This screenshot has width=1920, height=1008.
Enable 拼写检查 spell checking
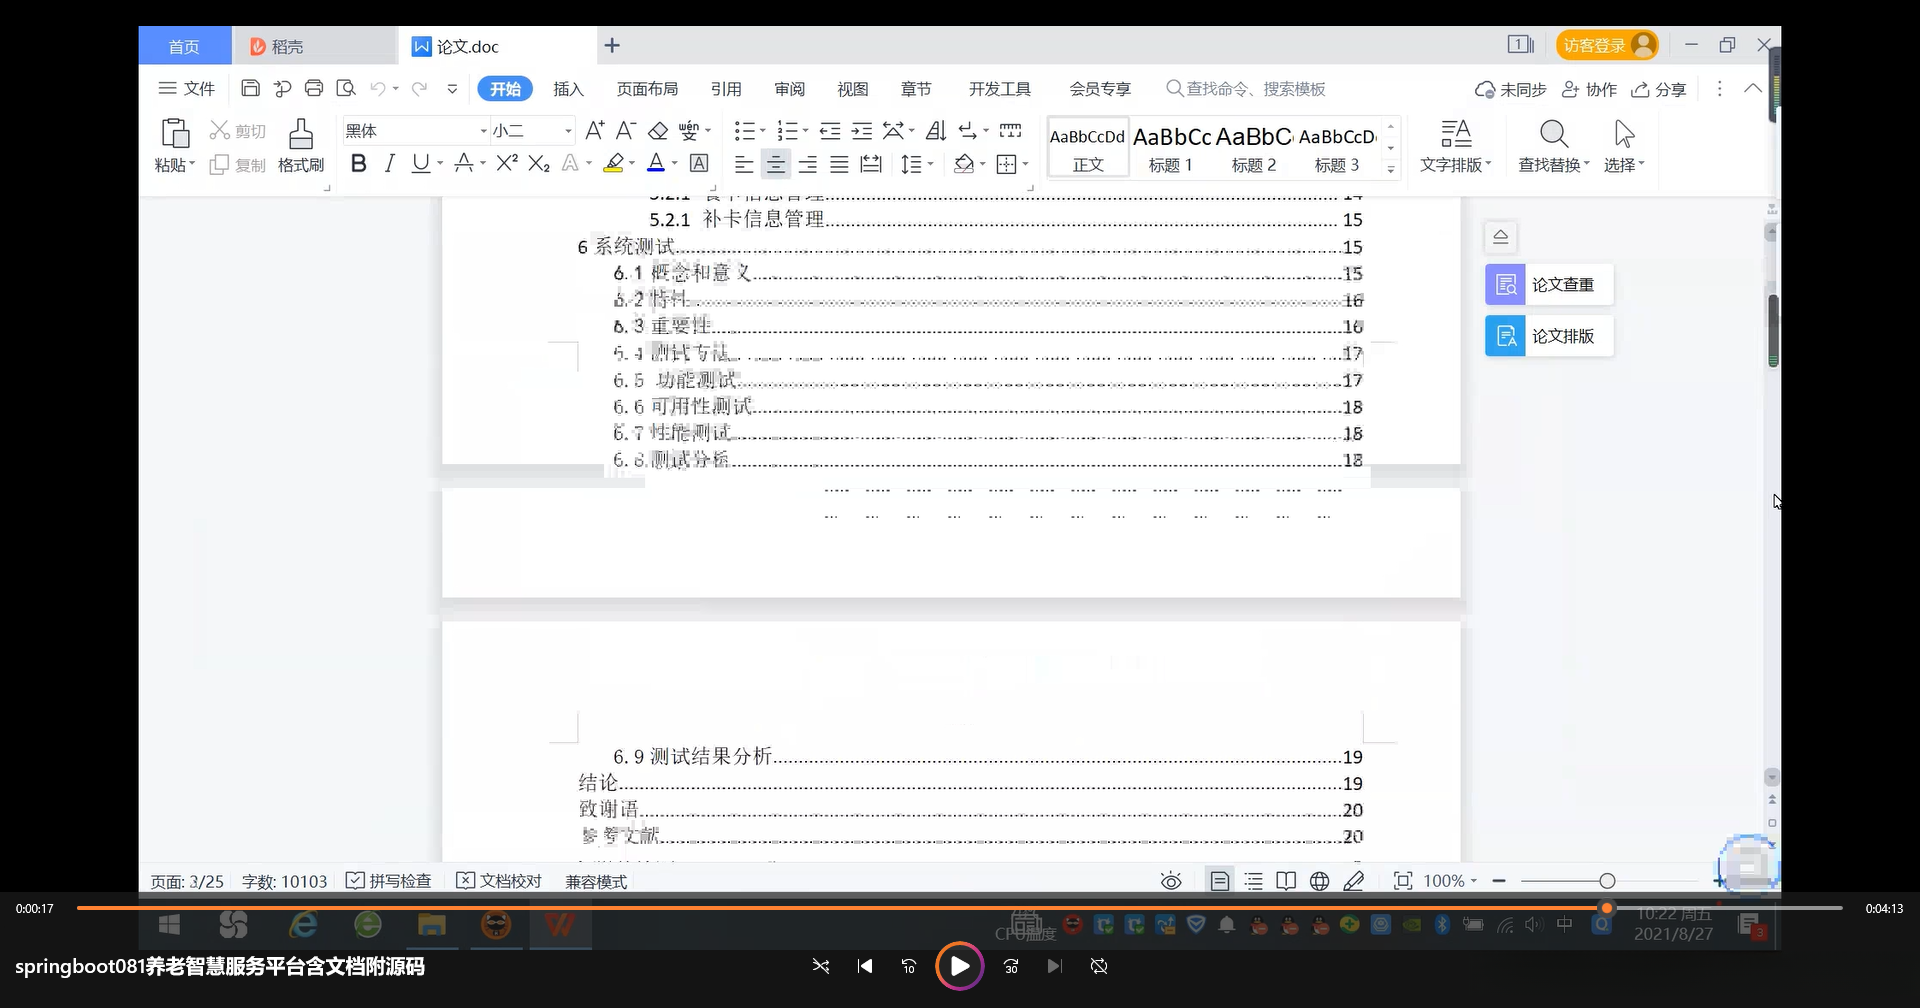click(388, 880)
